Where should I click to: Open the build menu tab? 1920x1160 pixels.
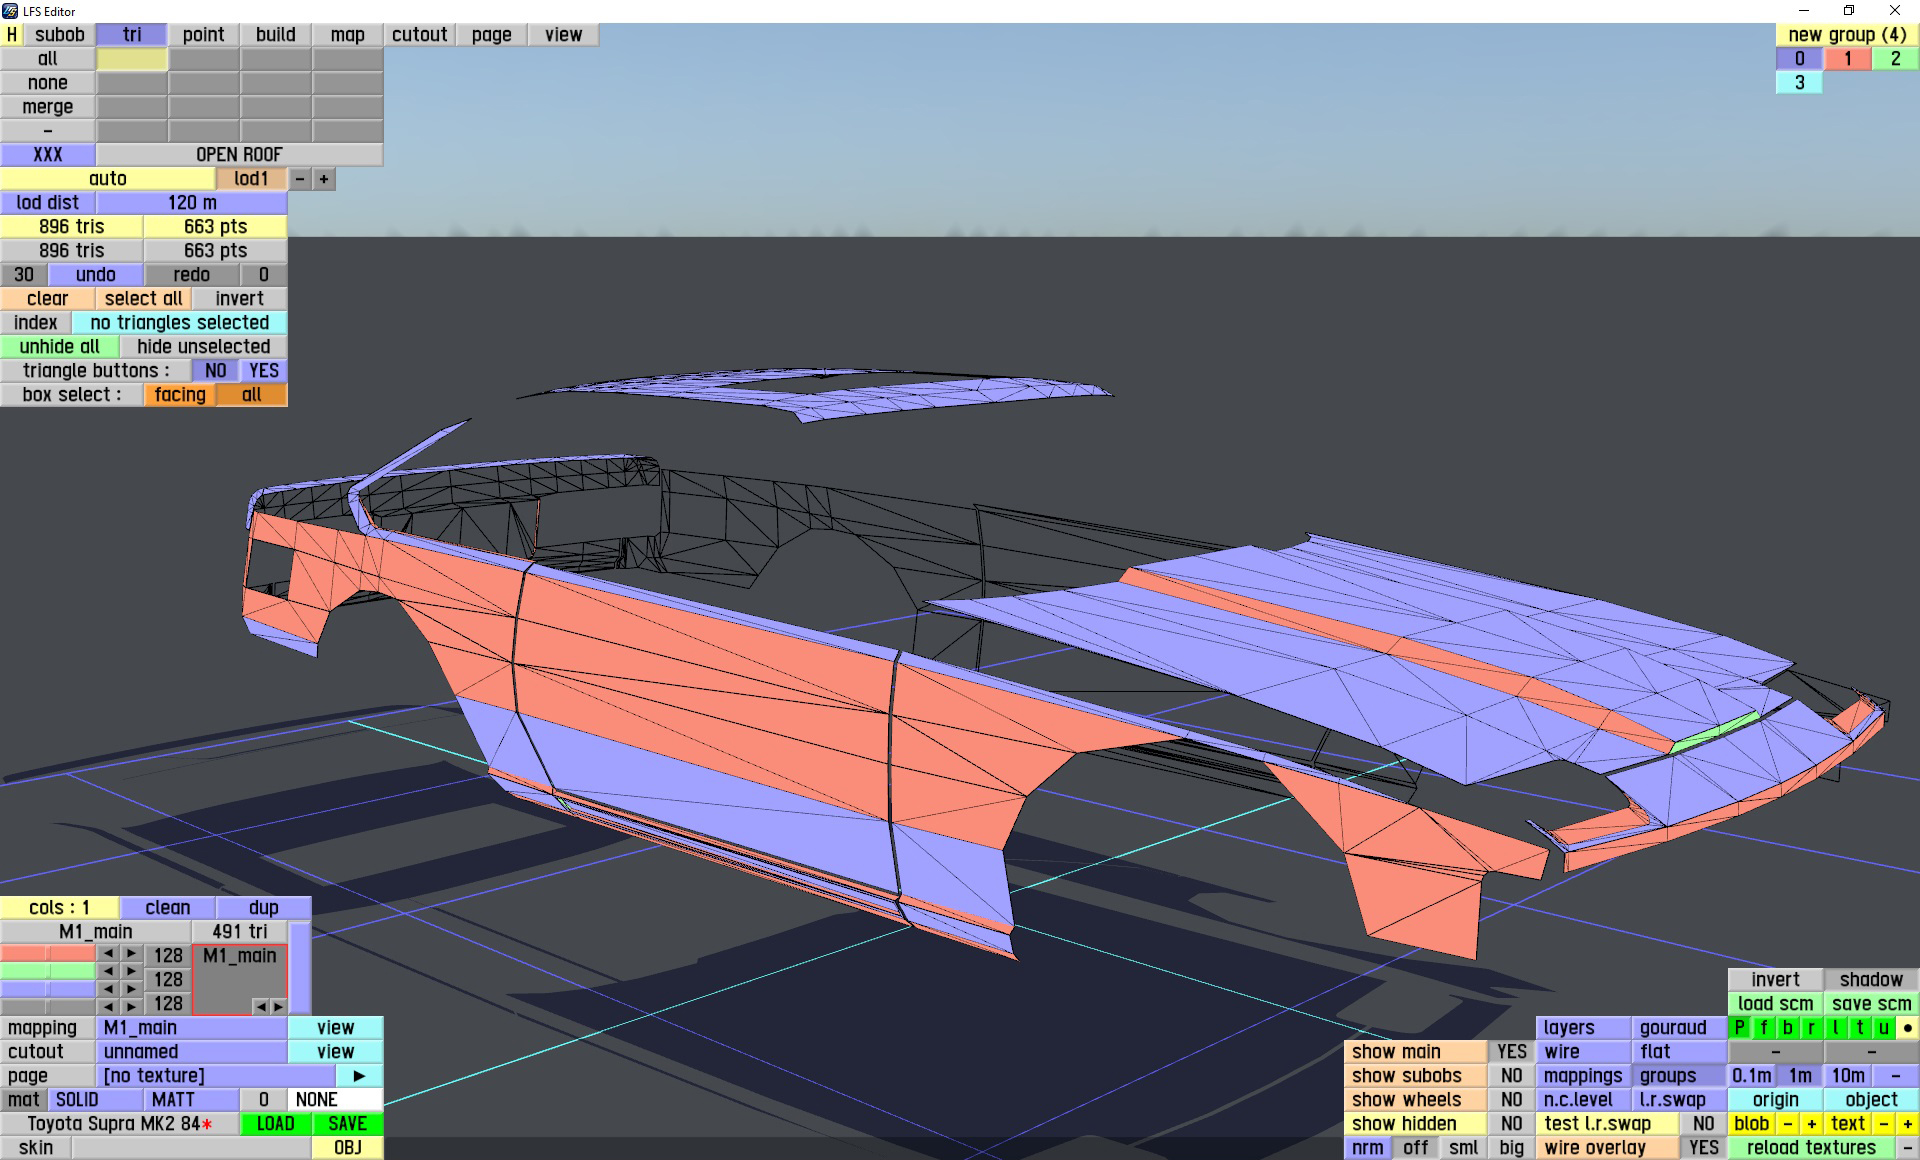coord(275,35)
